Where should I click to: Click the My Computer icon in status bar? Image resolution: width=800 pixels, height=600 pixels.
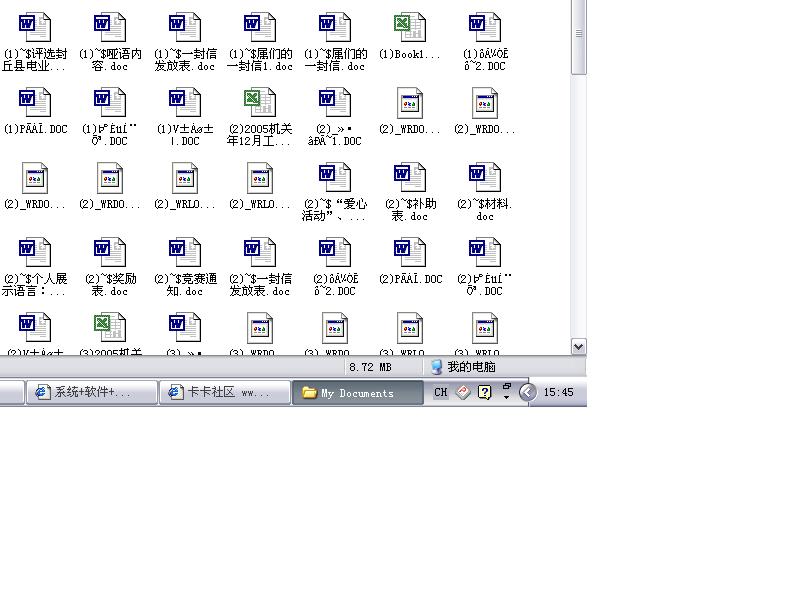(436, 367)
